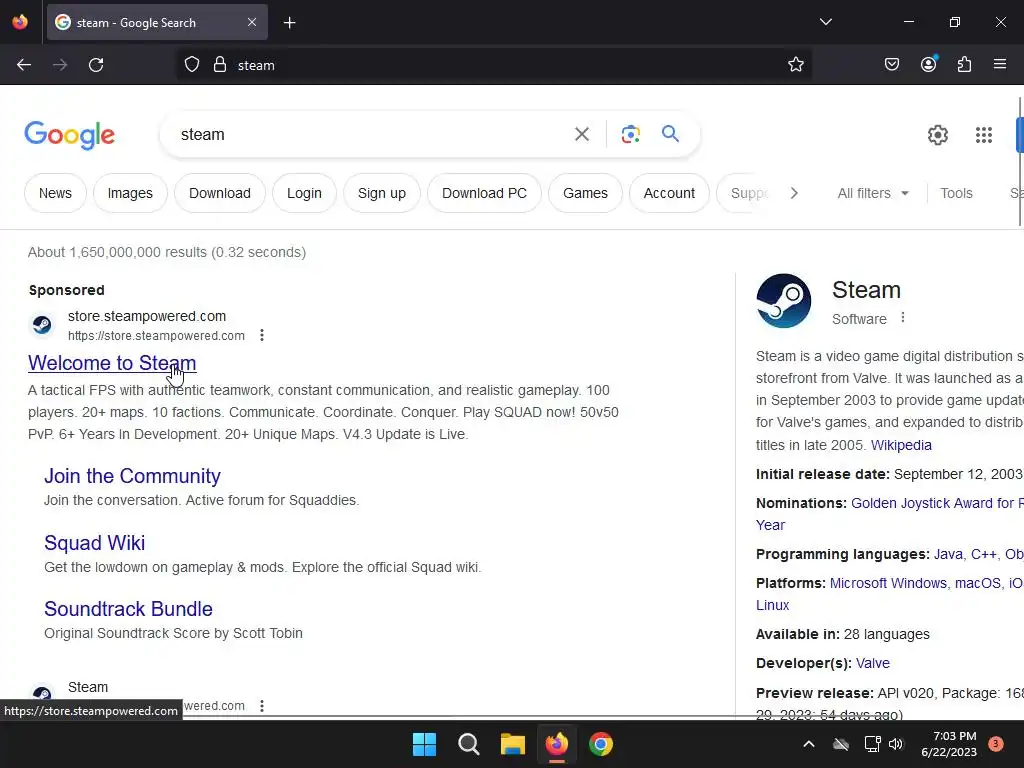Reload the page with refresh icon

point(96,65)
